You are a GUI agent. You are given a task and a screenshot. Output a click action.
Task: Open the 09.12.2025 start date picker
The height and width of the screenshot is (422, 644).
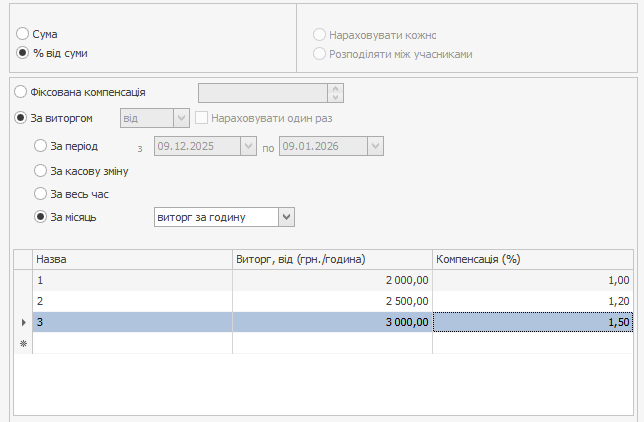(x=247, y=146)
